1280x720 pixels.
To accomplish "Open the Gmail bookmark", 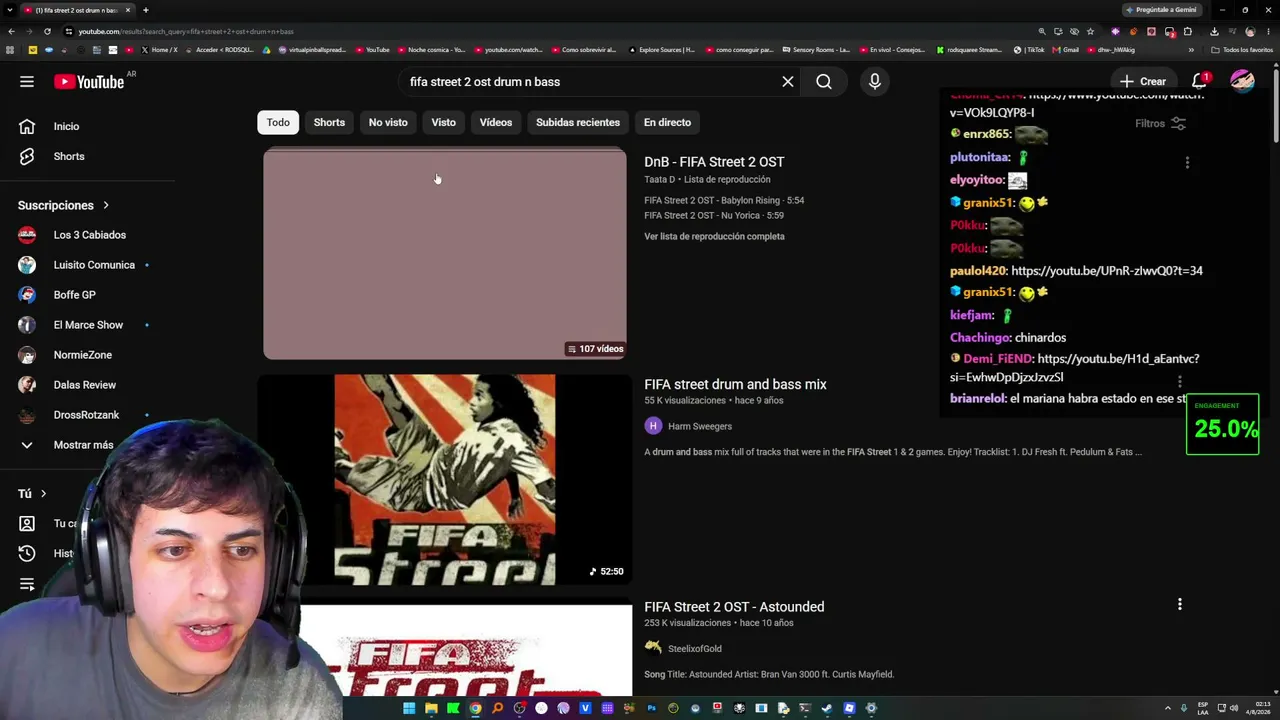I will [x=1064, y=50].
